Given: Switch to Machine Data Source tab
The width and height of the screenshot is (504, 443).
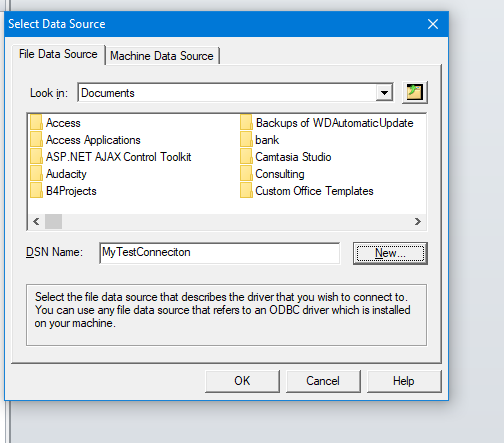Looking at the screenshot, I should pyautogui.click(x=162, y=56).
